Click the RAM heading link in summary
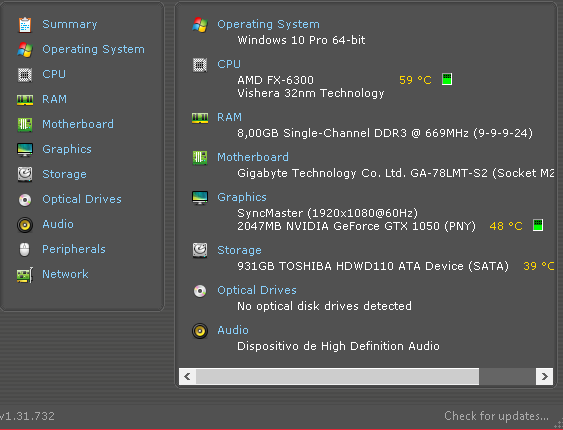Viewport: 563px width, 430px height. coord(229,117)
